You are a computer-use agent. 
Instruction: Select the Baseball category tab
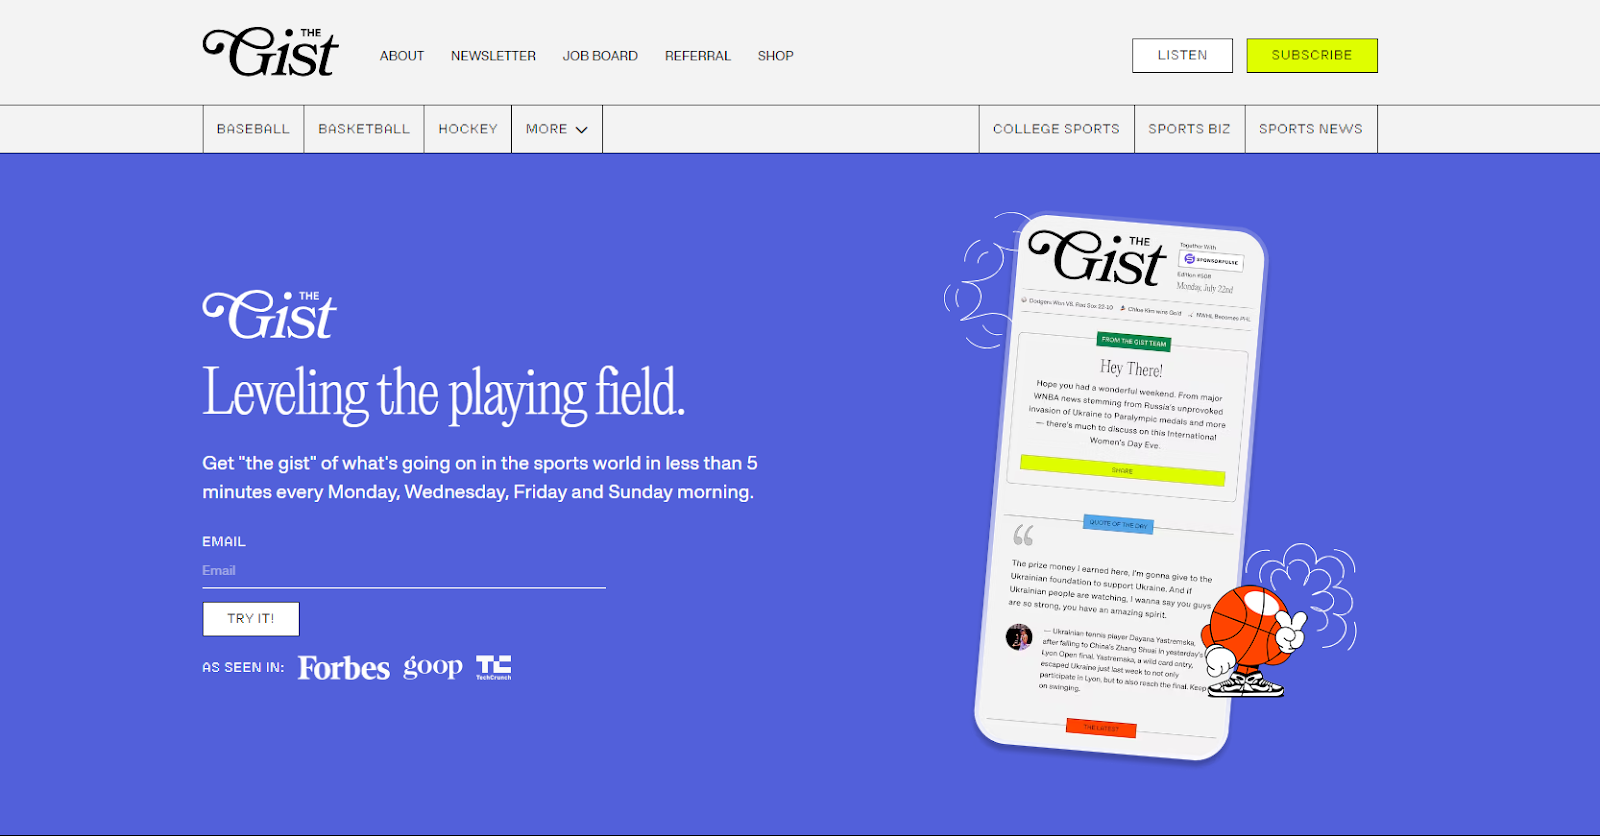253,129
